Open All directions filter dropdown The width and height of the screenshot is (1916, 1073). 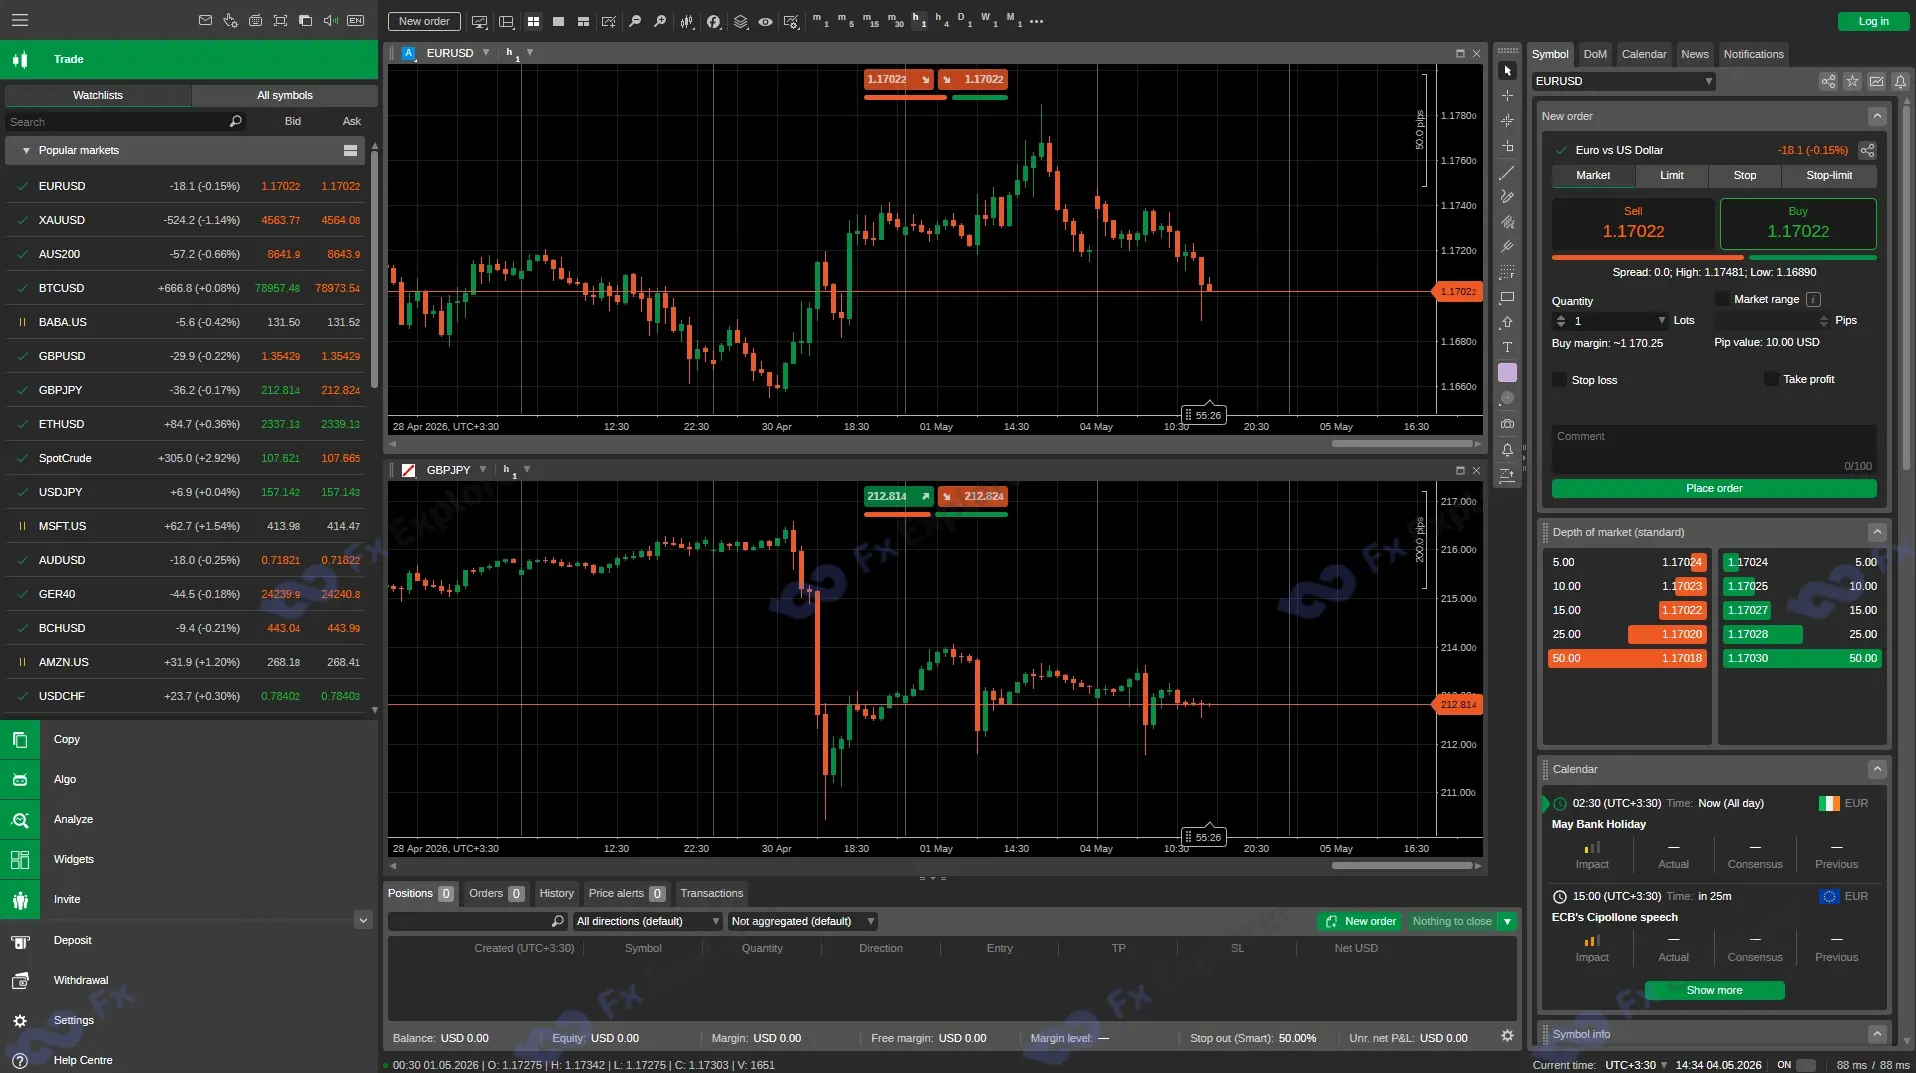648,921
